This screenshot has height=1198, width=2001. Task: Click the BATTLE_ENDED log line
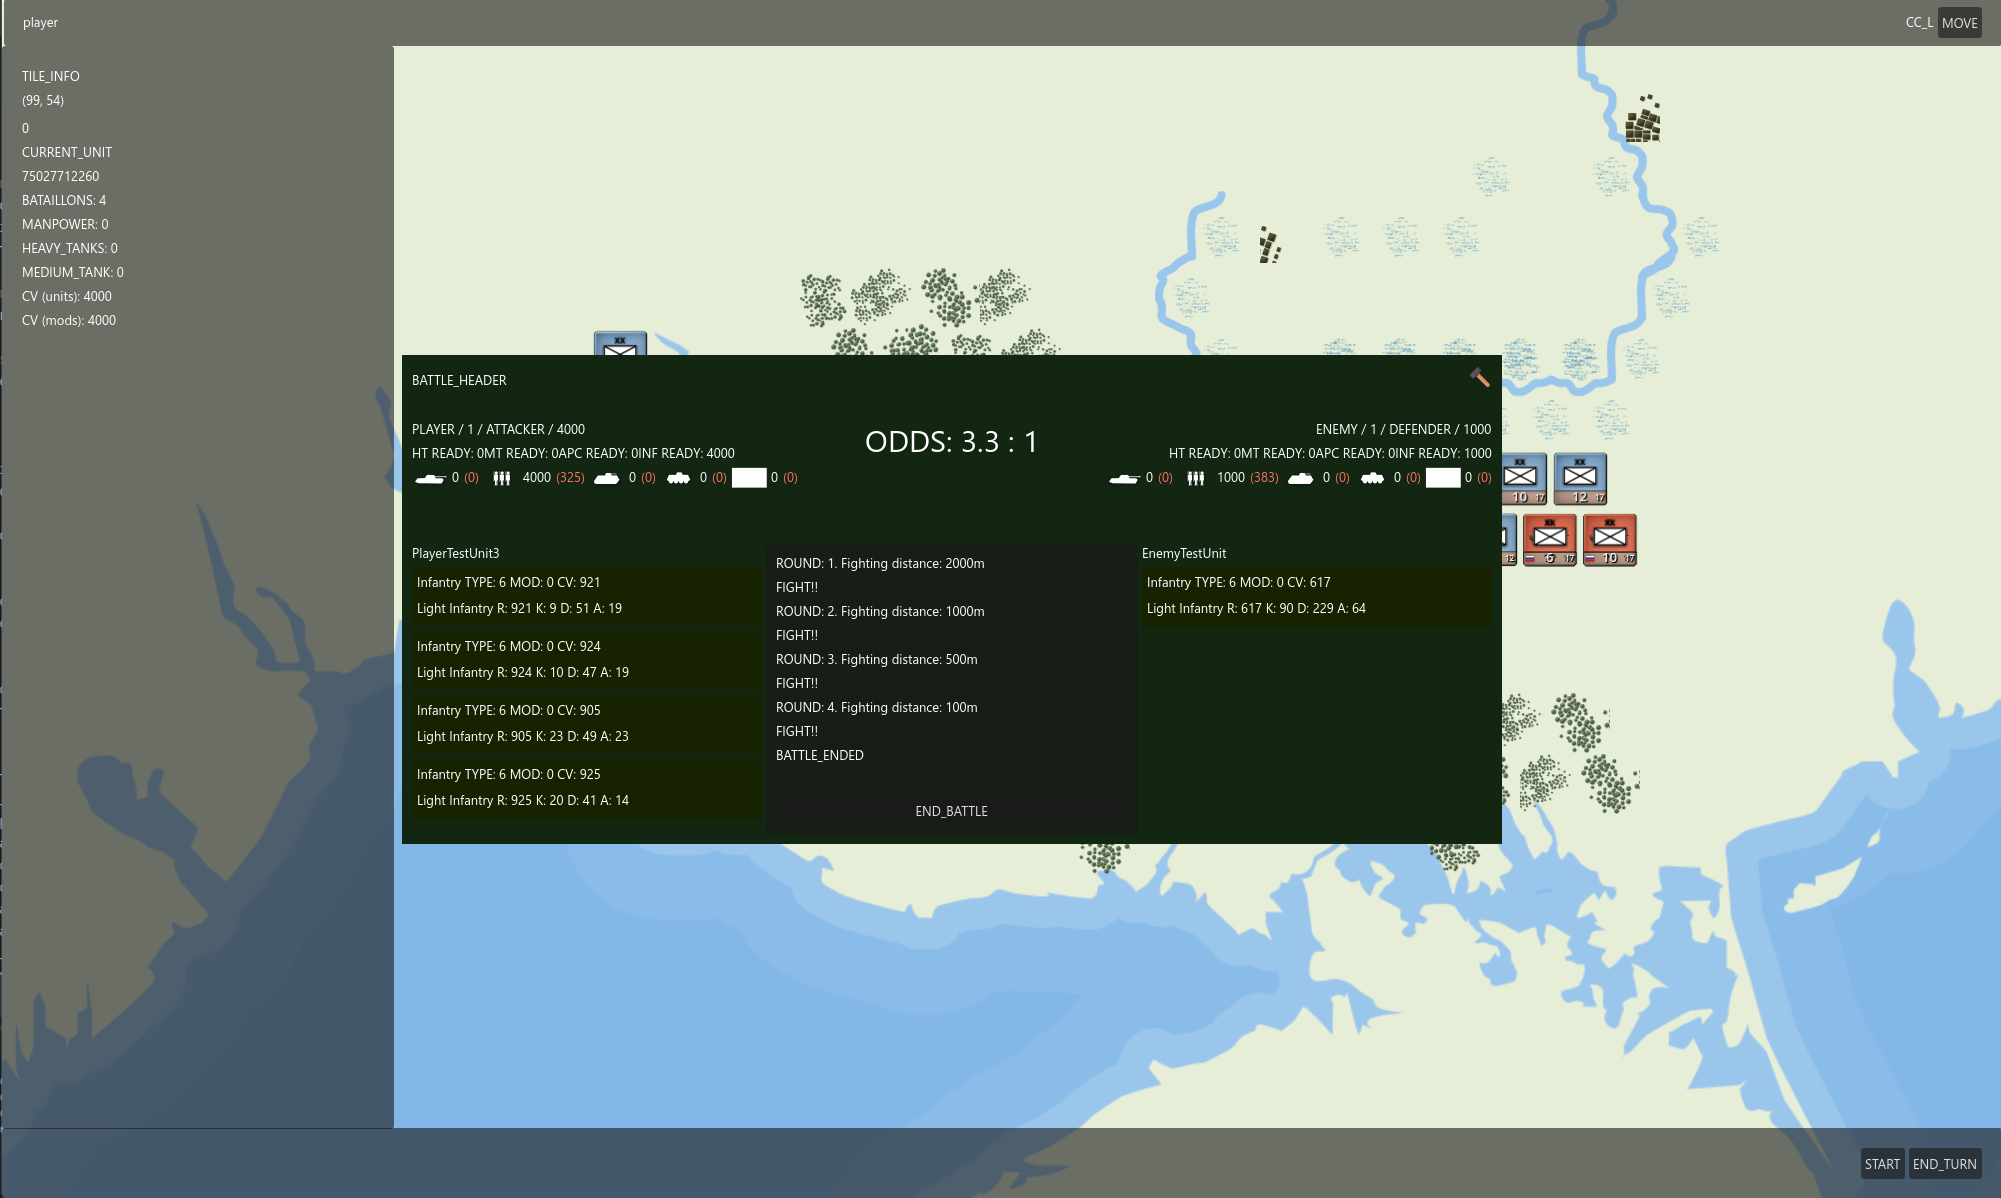(x=820, y=755)
